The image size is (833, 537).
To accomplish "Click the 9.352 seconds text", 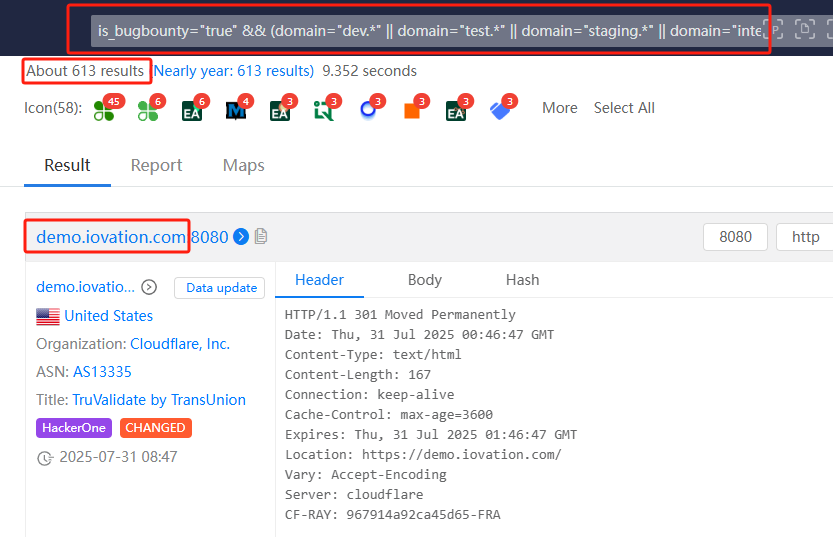I will pos(369,71).
